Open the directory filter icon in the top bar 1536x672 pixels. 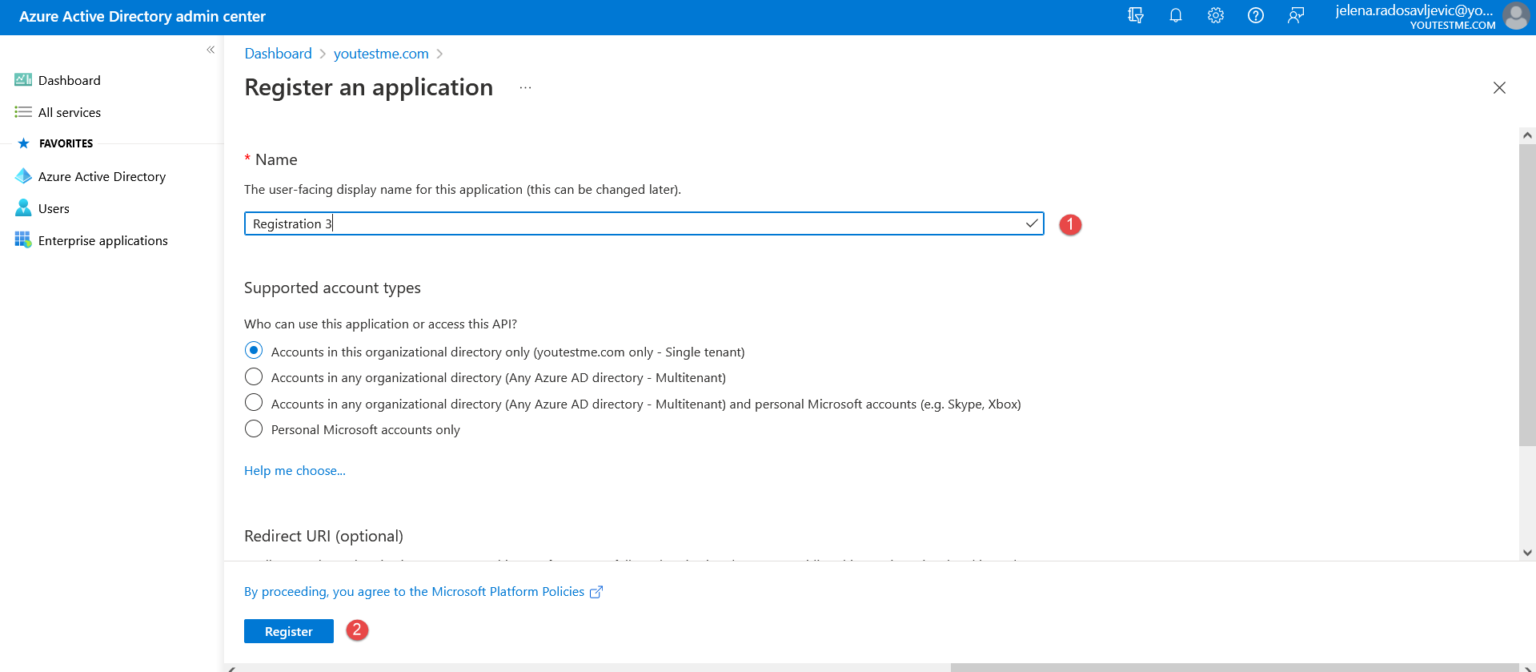(1135, 16)
